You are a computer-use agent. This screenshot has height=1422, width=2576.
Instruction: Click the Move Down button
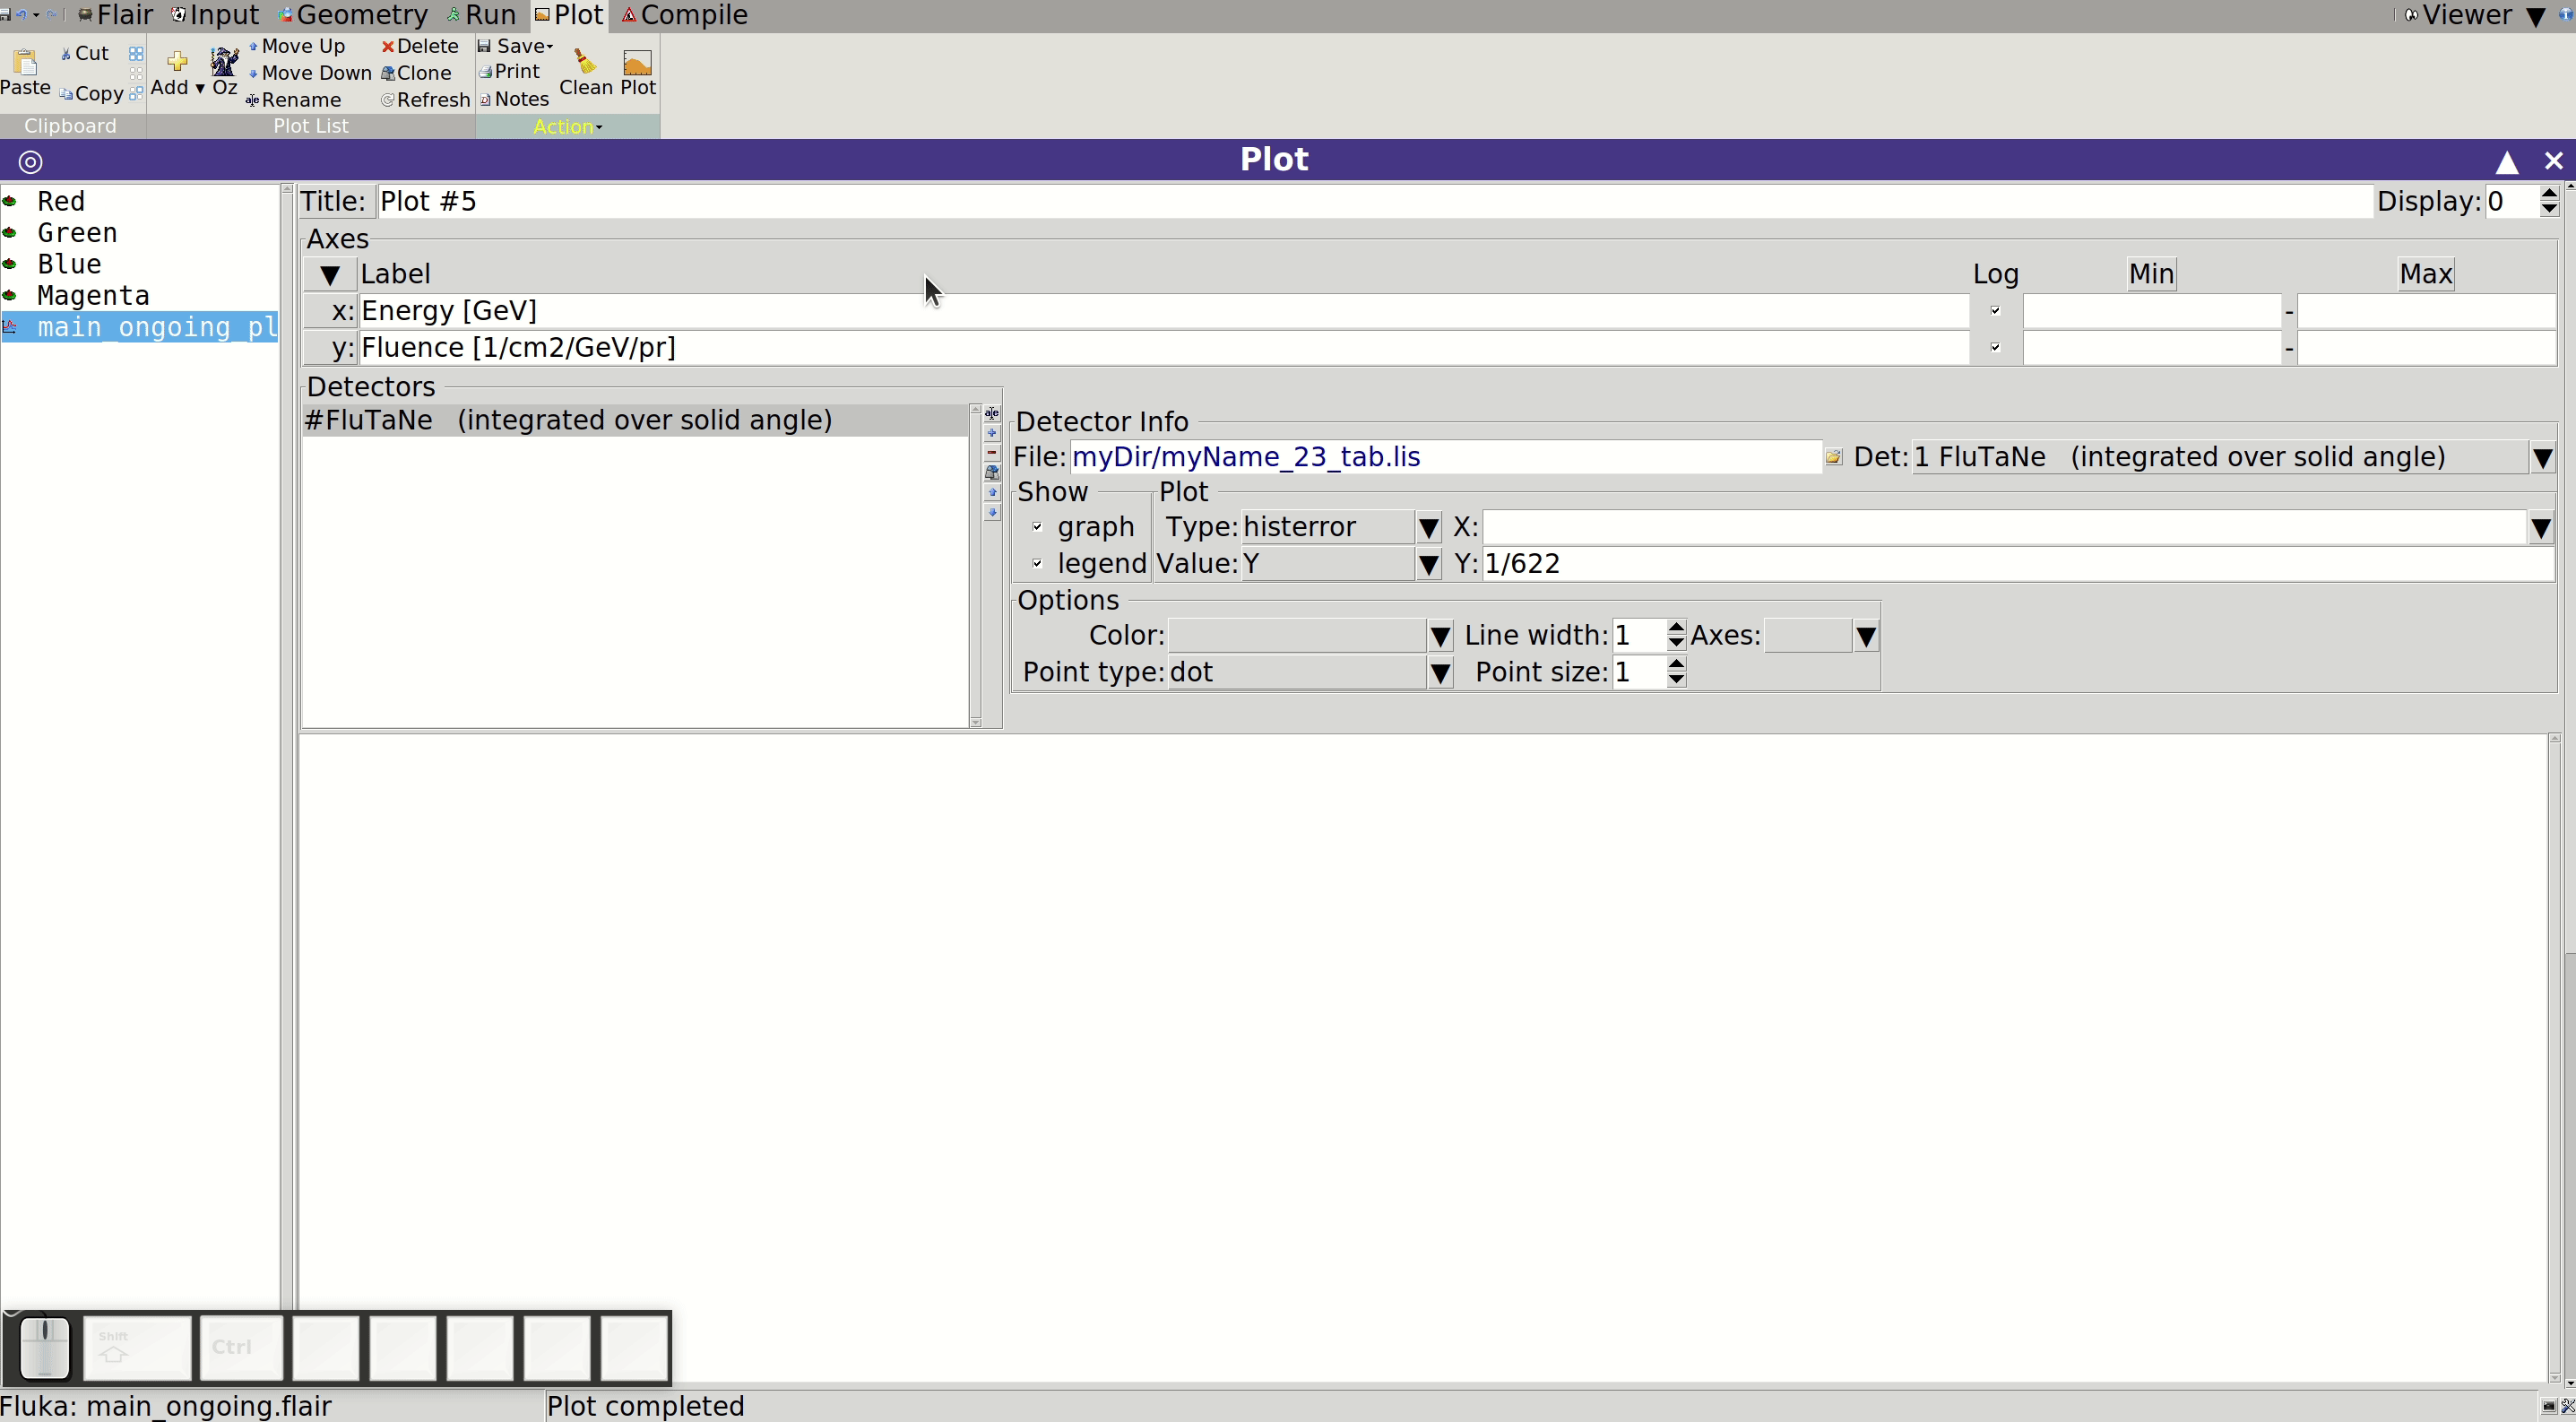(310, 73)
